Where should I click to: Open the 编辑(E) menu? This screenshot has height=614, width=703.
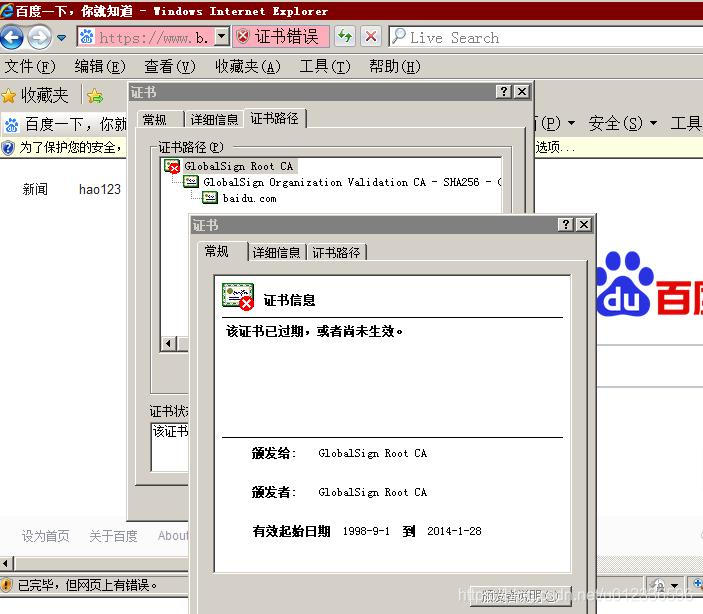coord(100,67)
